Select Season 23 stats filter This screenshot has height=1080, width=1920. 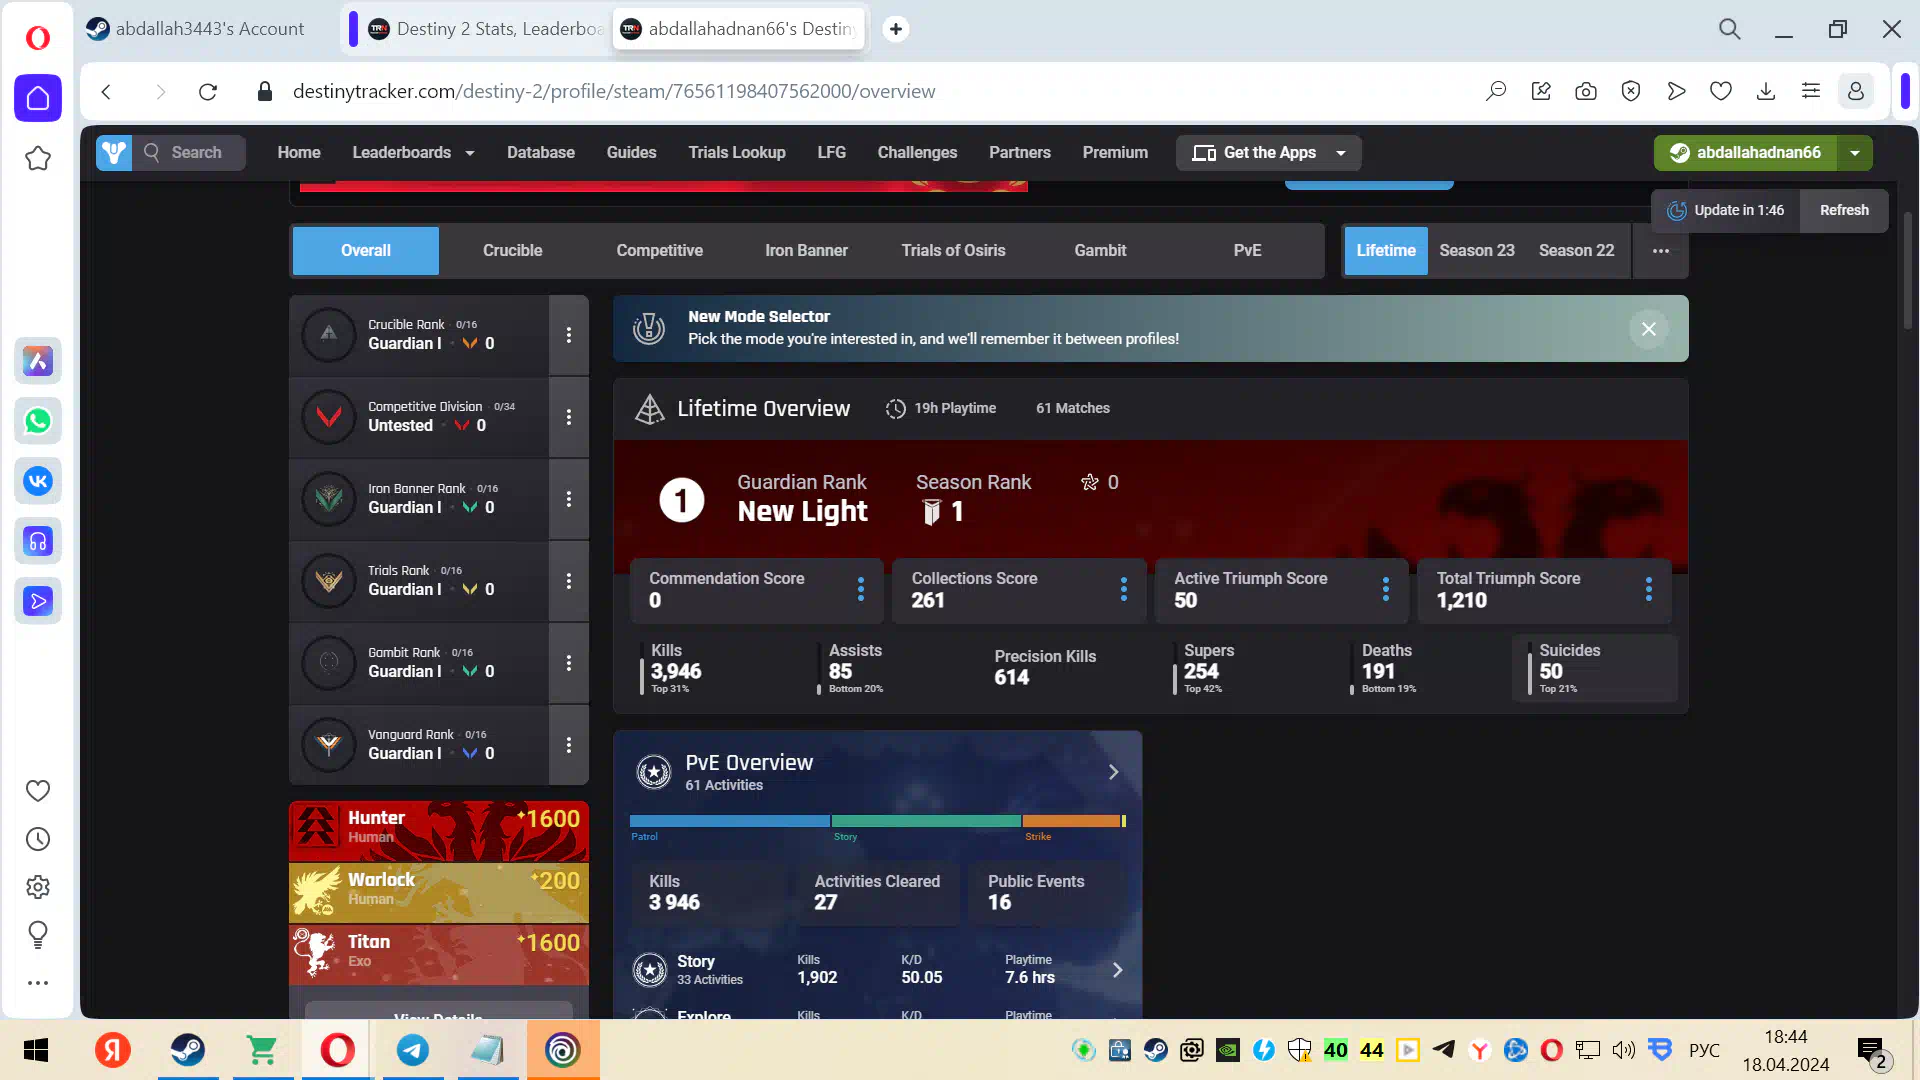pyautogui.click(x=1477, y=251)
